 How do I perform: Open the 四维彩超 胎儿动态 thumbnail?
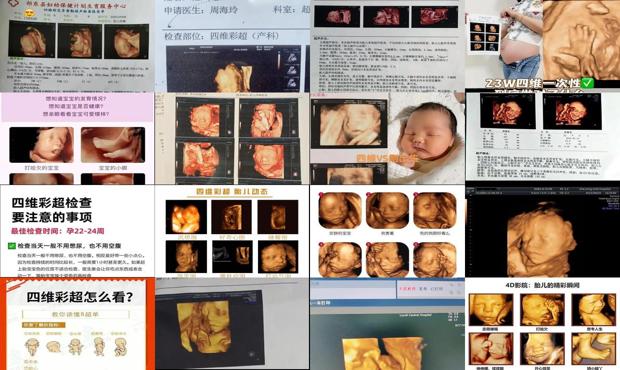[232, 231]
